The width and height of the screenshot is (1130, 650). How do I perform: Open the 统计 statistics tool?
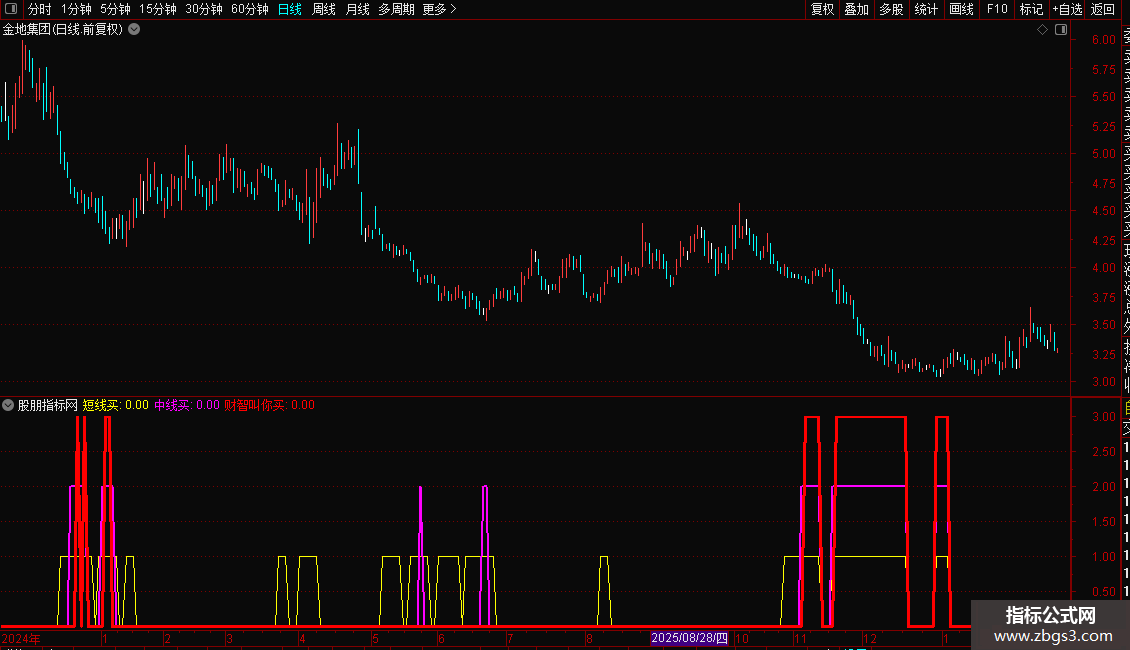[926, 9]
